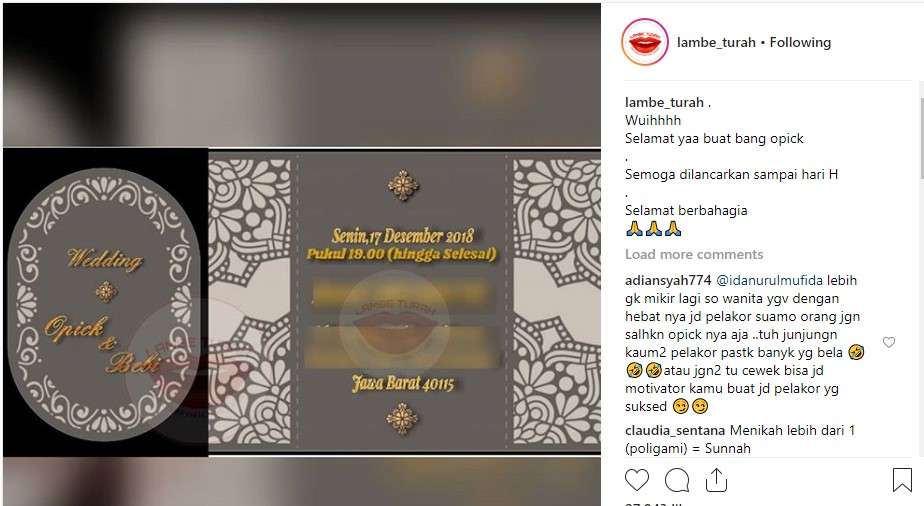The image size is (924, 506).
Task: Save the post with the bookmark icon
Action: pos(902,480)
